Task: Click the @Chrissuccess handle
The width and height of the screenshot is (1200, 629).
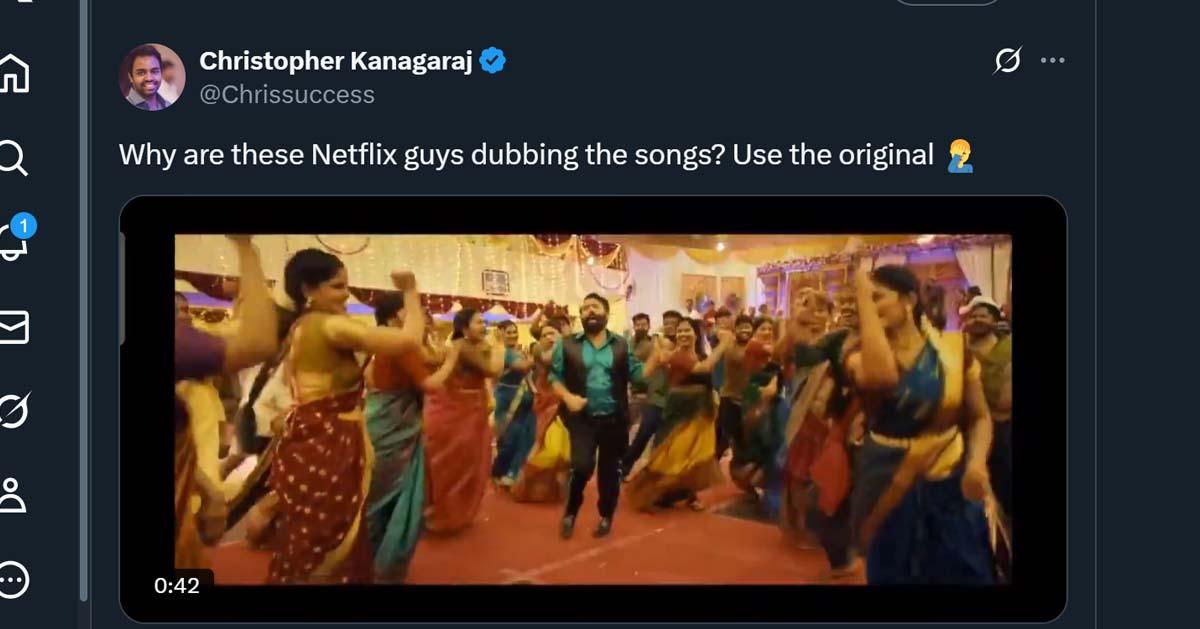Action: (x=287, y=95)
